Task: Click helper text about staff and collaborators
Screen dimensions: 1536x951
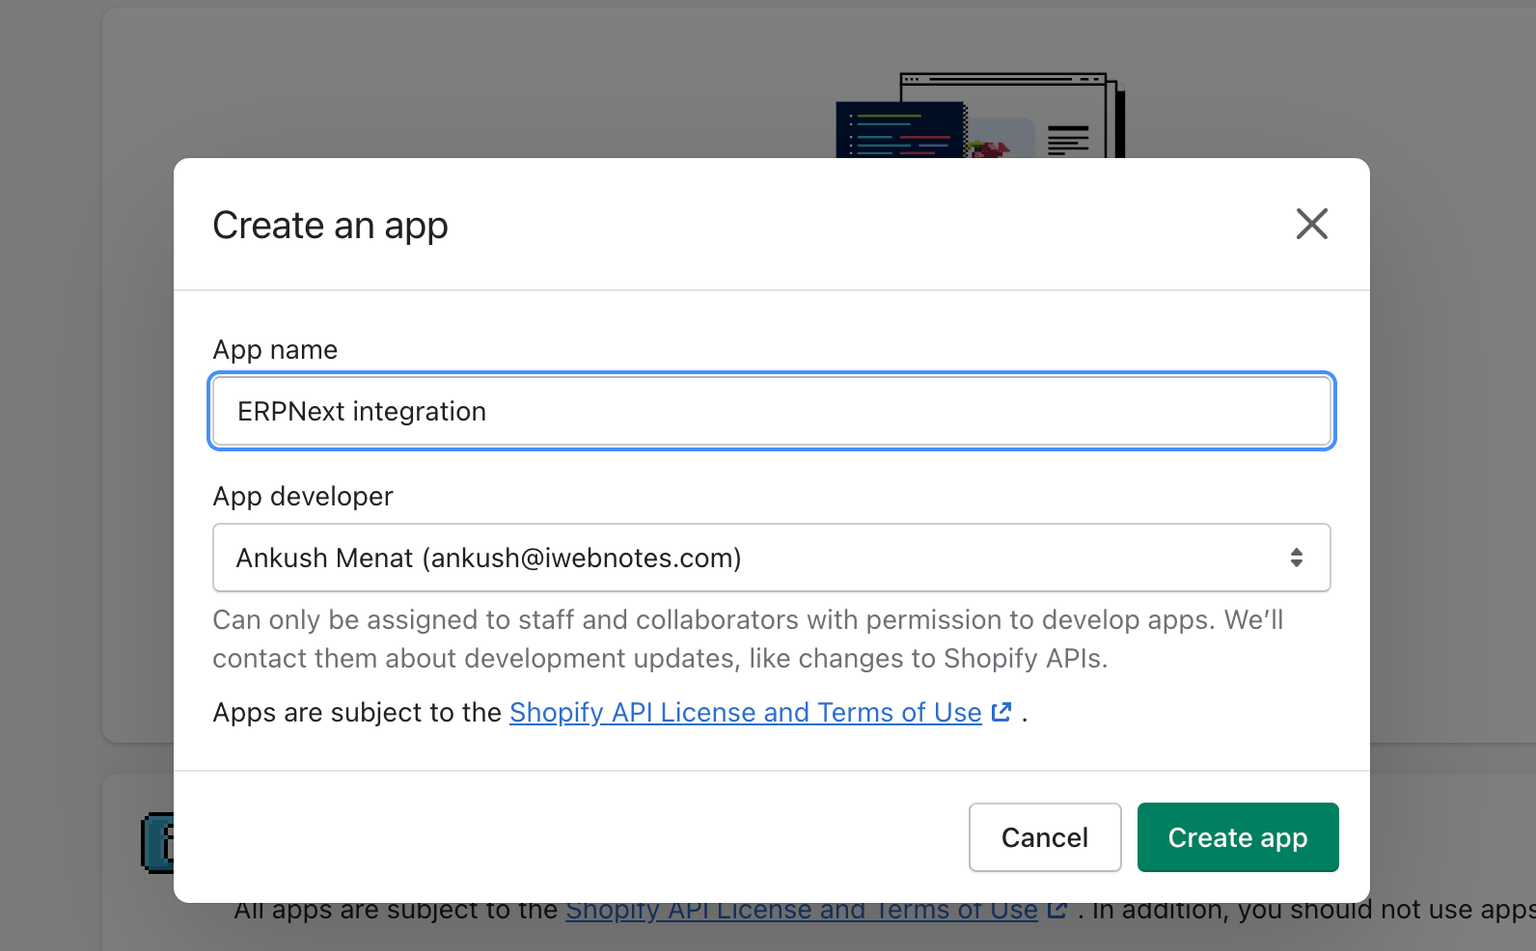Action: (x=747, y=639)
